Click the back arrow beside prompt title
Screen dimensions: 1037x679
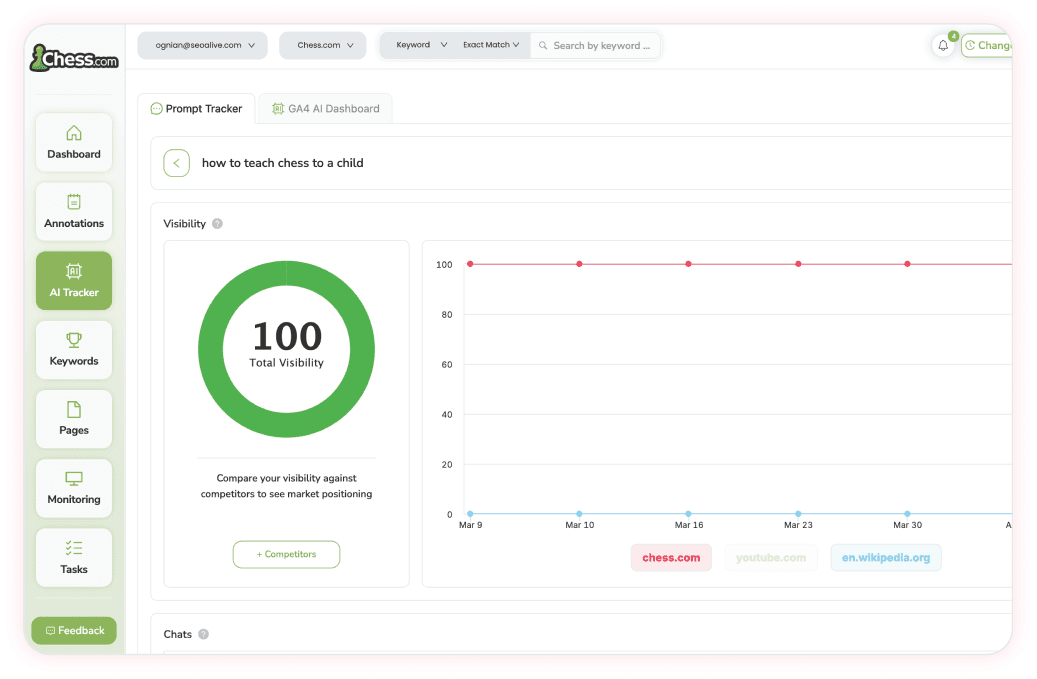click(x=177, y=163)
